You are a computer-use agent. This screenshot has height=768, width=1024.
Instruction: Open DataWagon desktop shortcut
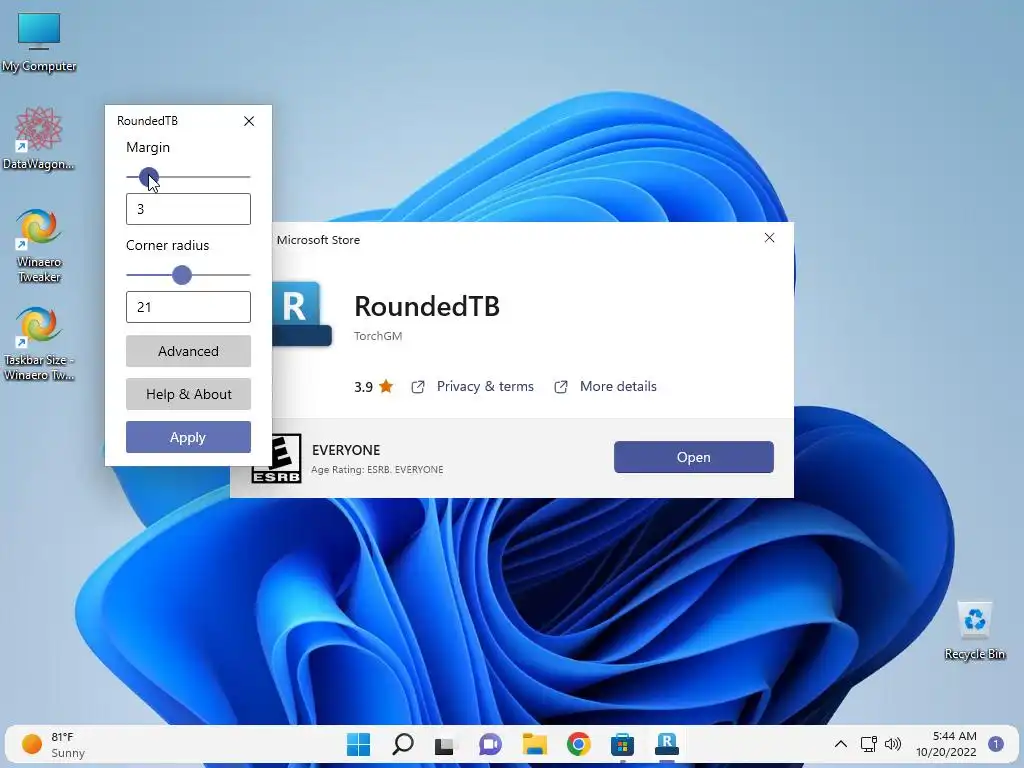[x=39, y=138]
